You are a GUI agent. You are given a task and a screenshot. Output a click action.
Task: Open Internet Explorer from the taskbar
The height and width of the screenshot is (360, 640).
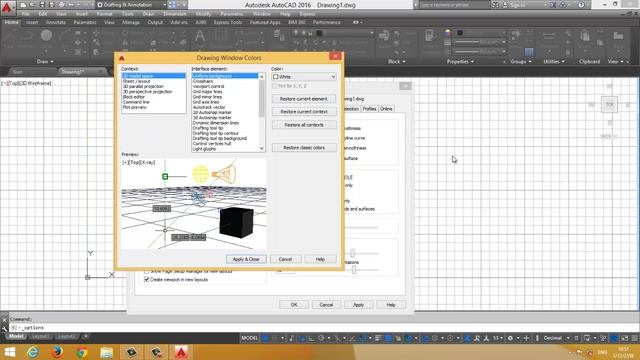coord(33,352)
